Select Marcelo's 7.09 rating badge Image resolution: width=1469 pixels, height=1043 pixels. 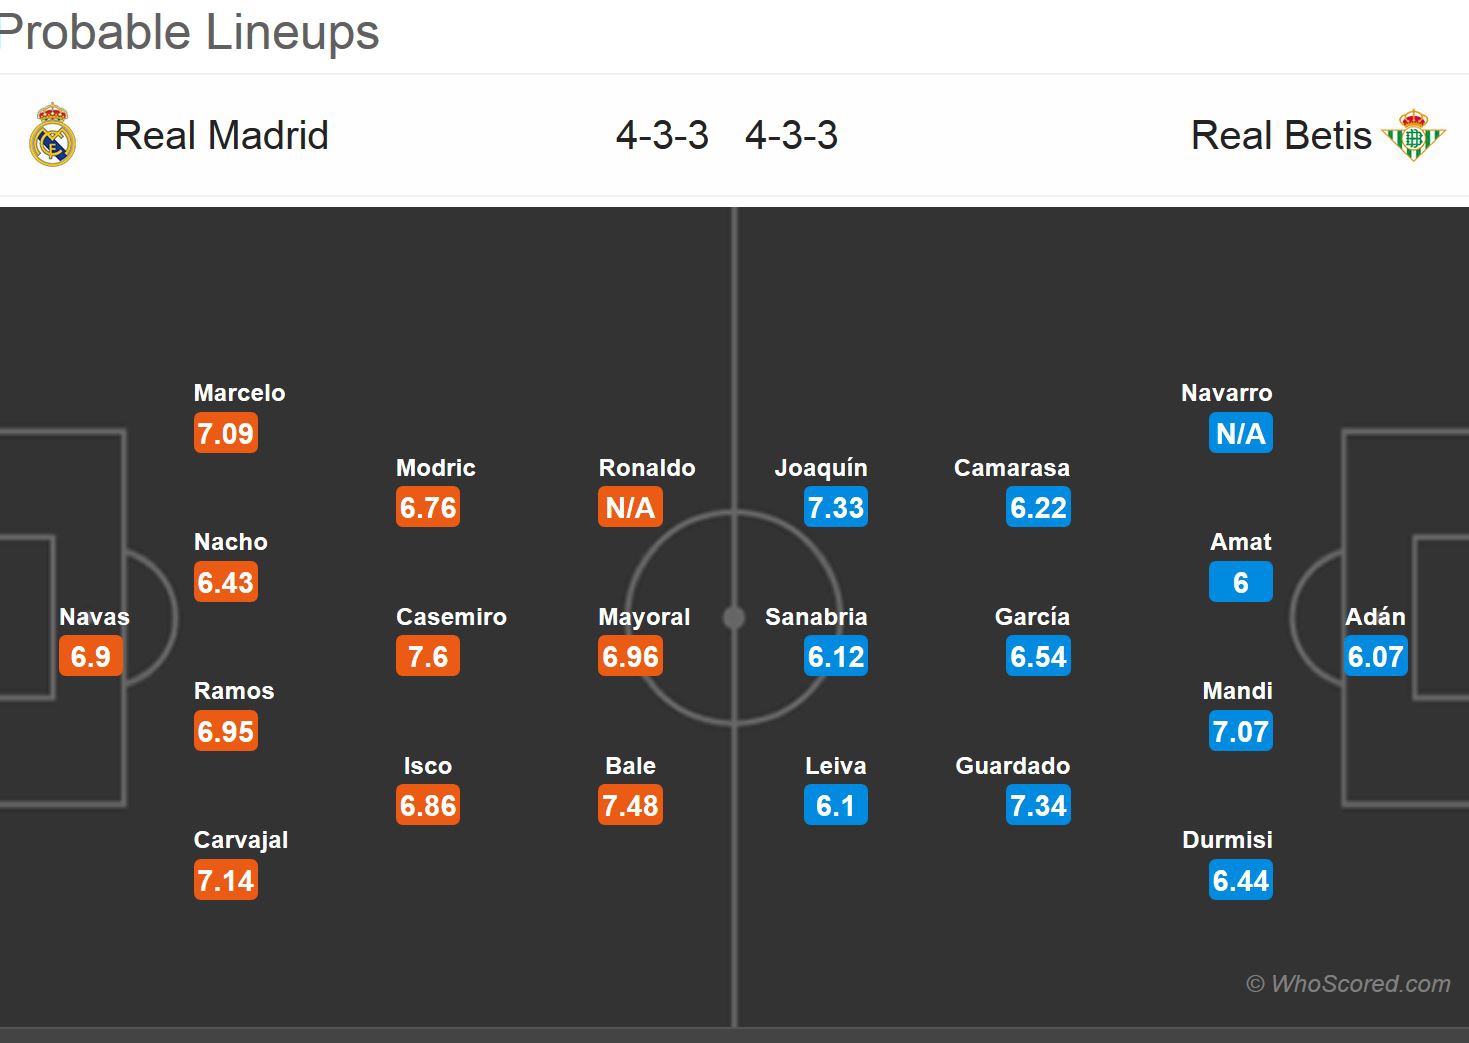point(226,434)
